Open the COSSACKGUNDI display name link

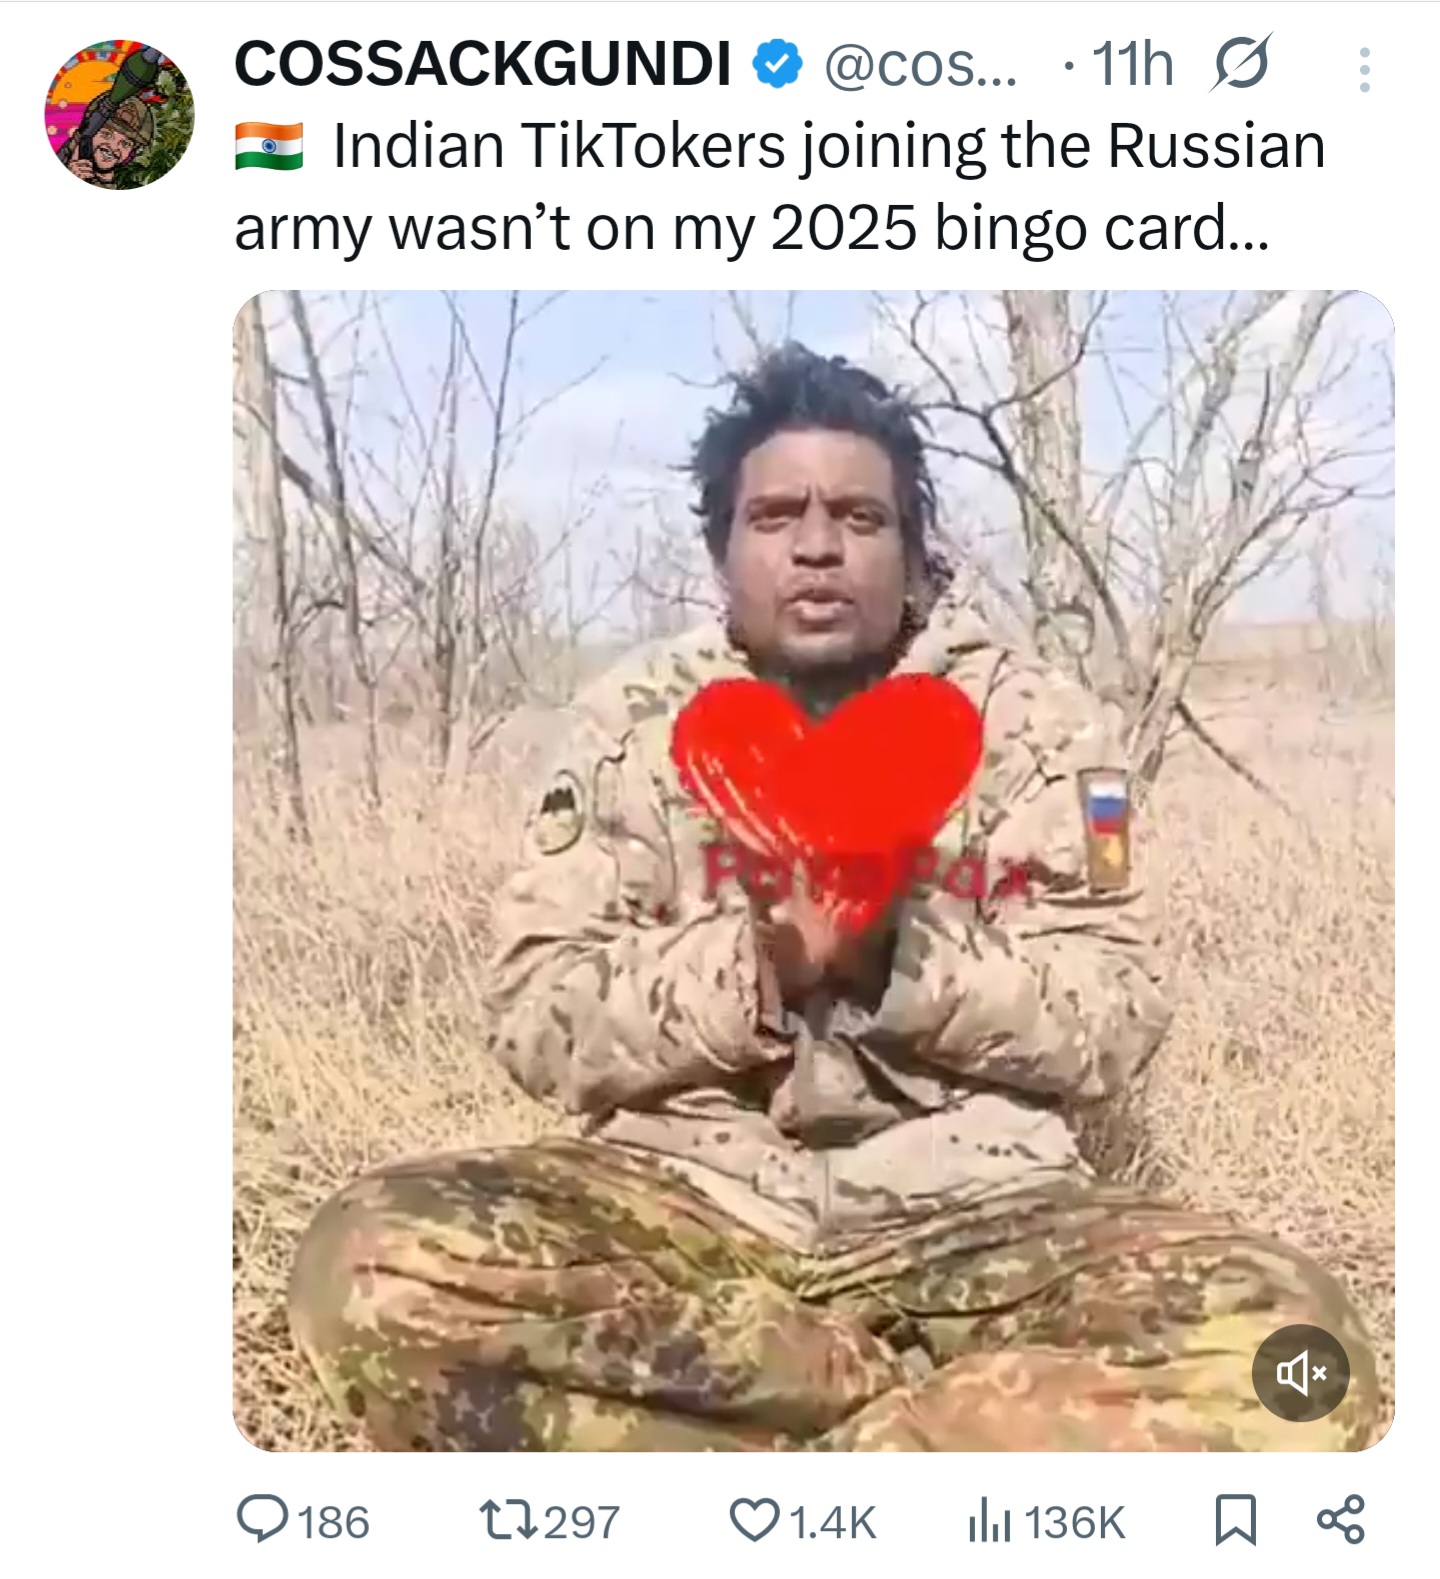[x=482, y=65]
